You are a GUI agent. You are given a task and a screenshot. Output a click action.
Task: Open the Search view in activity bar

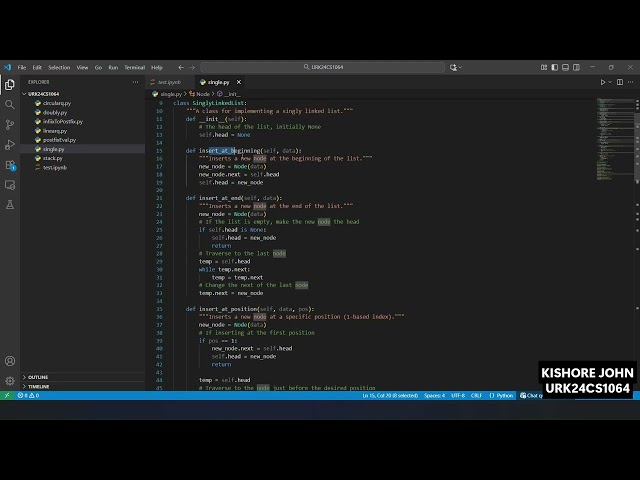[10, 104]
